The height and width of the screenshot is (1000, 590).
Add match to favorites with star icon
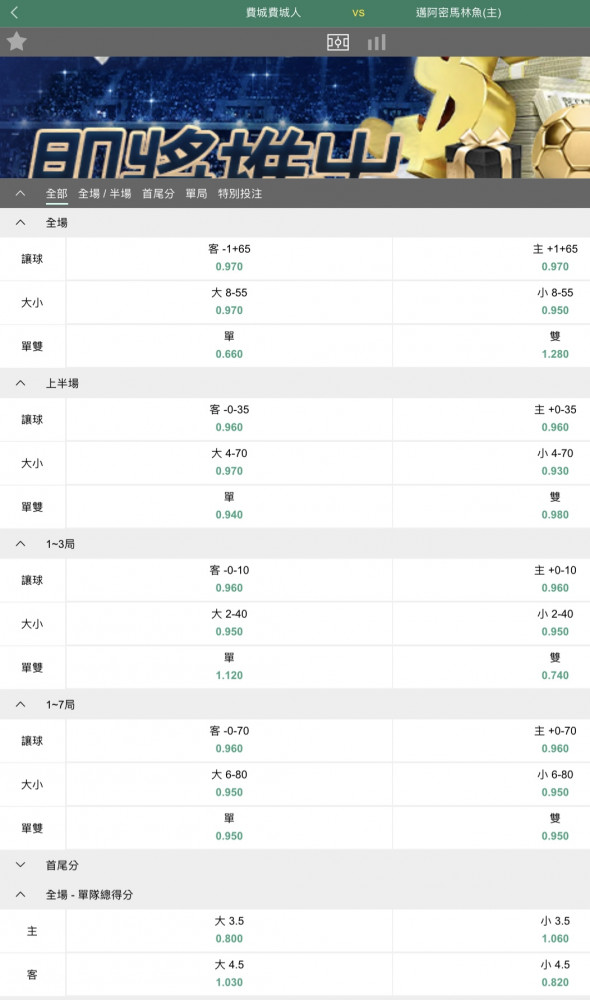(17, 41)
